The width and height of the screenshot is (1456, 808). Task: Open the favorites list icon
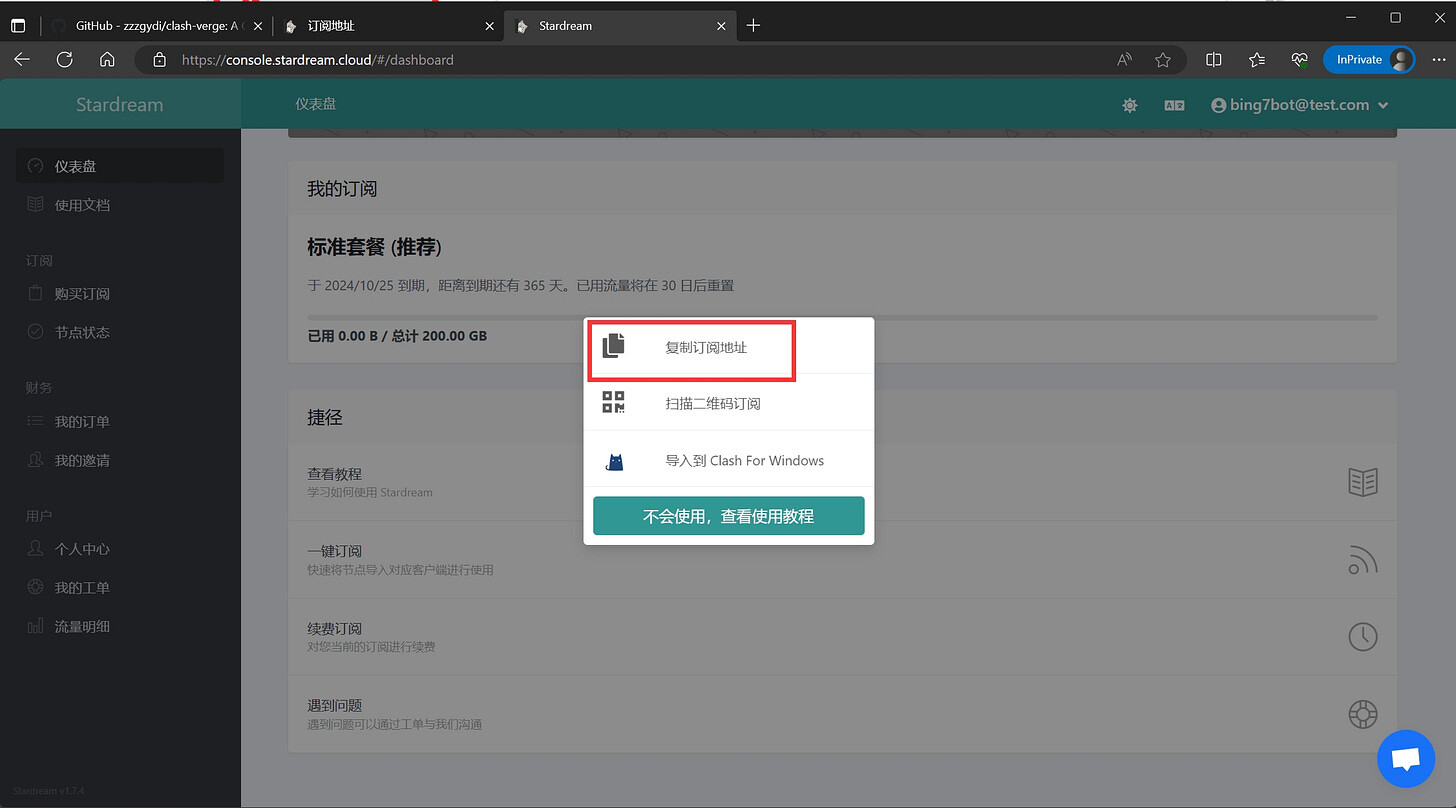(x=1257, y=60)
